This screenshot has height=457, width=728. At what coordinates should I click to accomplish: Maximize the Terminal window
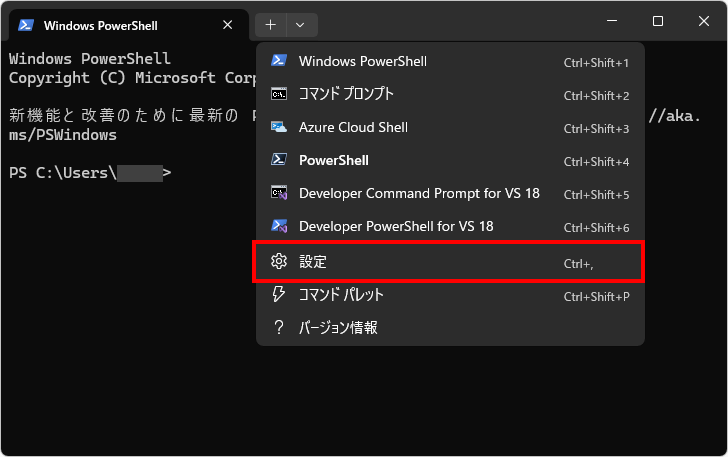point(658,21)
